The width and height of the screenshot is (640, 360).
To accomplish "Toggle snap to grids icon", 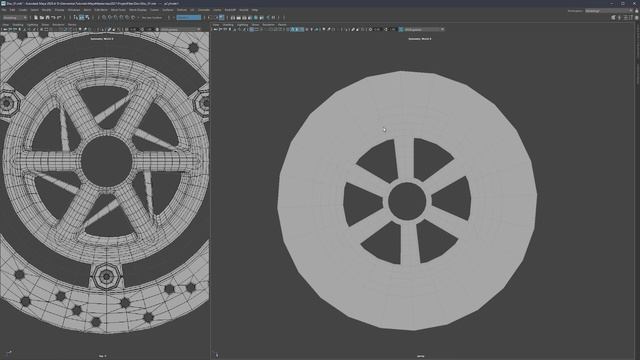I will tap(104, 18).
